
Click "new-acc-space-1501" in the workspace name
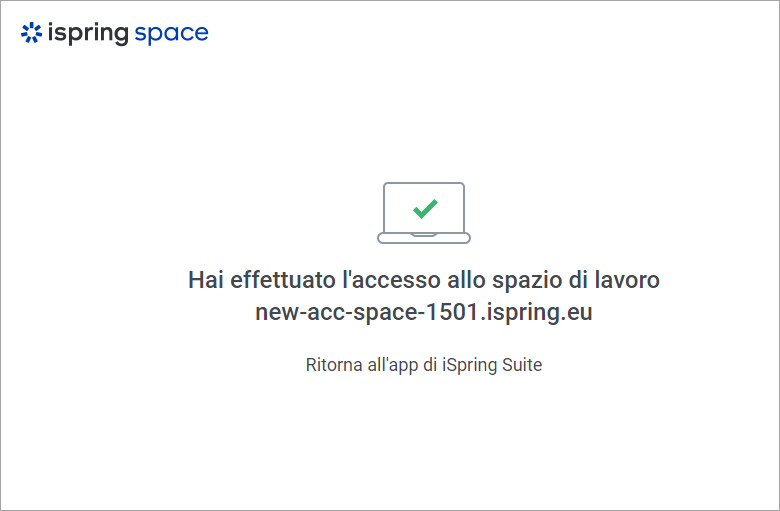[367, 312]
